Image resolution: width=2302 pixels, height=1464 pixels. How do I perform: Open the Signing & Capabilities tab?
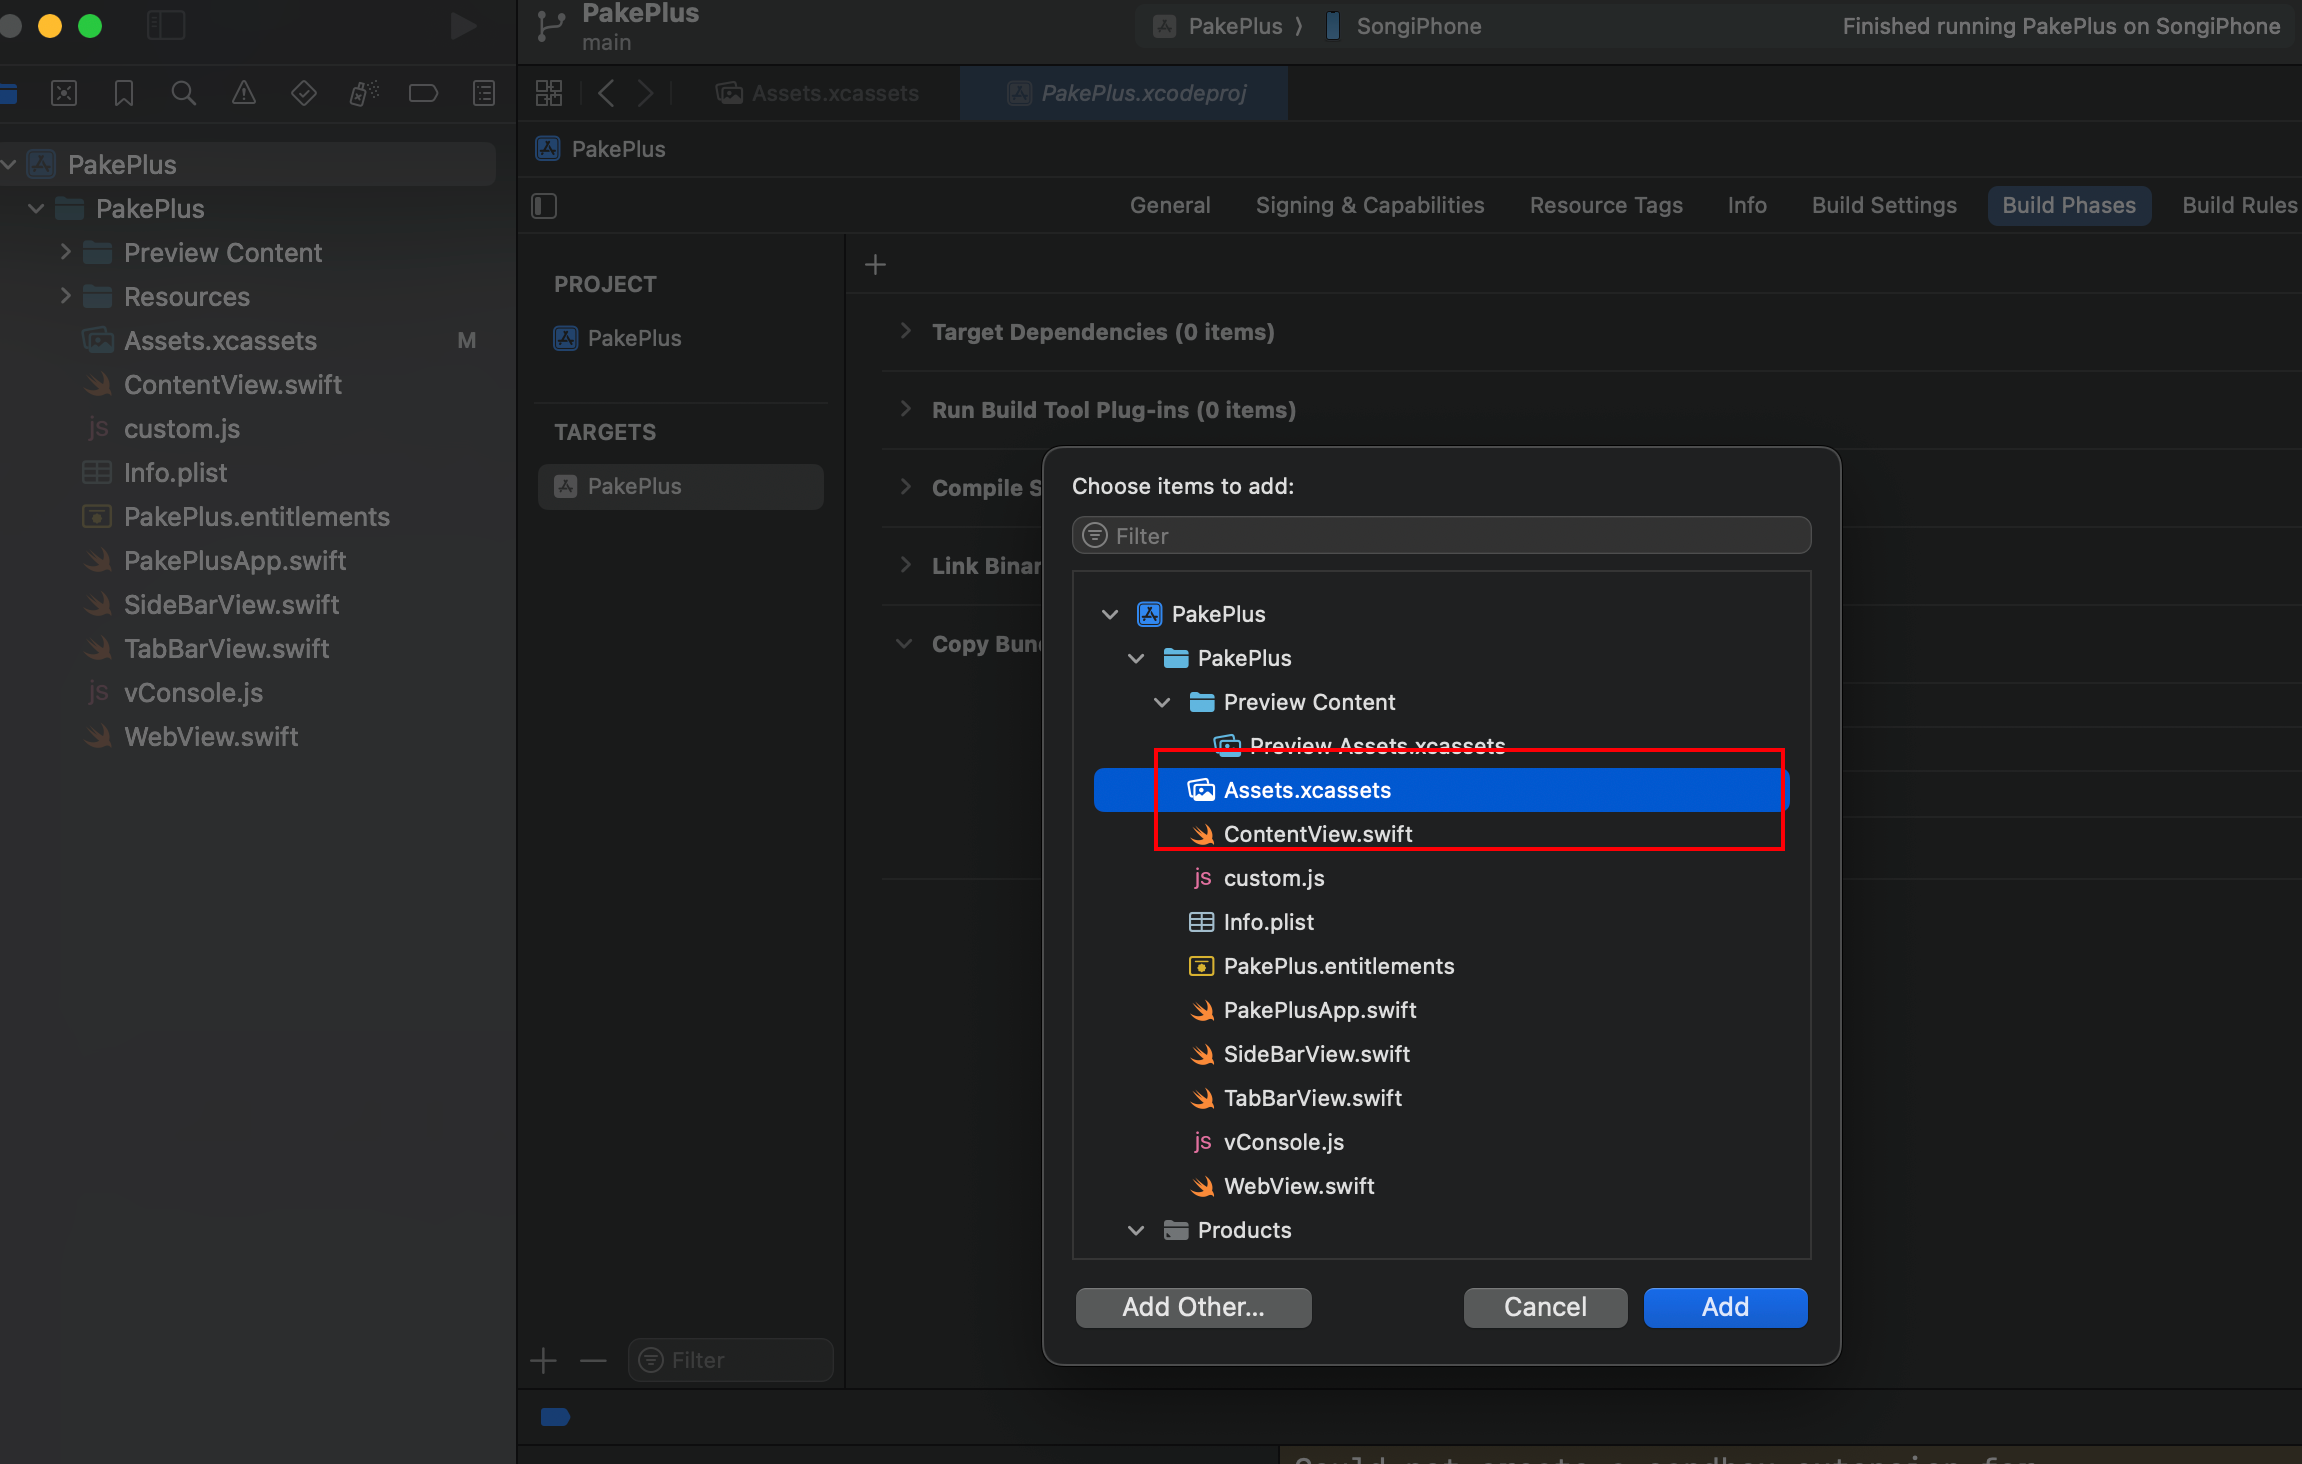[x=1369, y=205]
